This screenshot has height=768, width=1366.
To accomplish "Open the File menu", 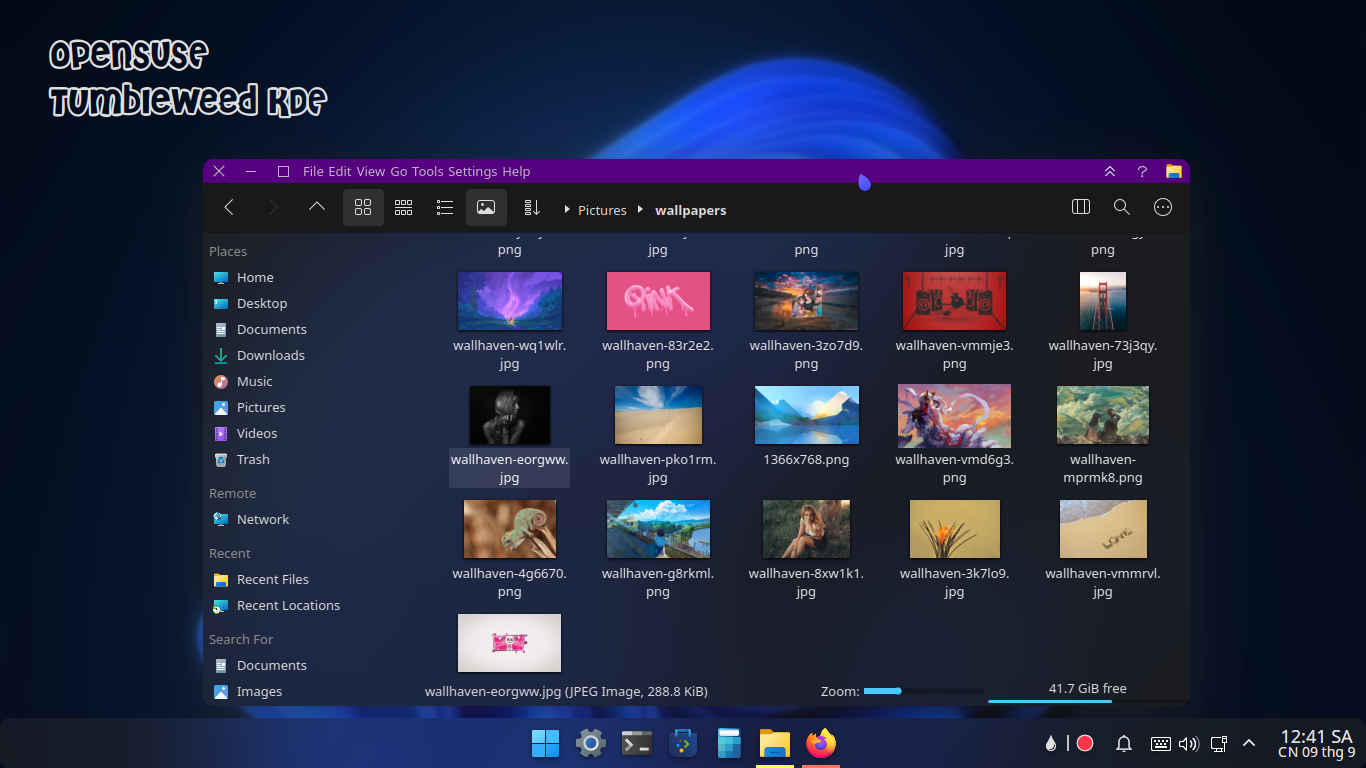I will click(313, 172).
